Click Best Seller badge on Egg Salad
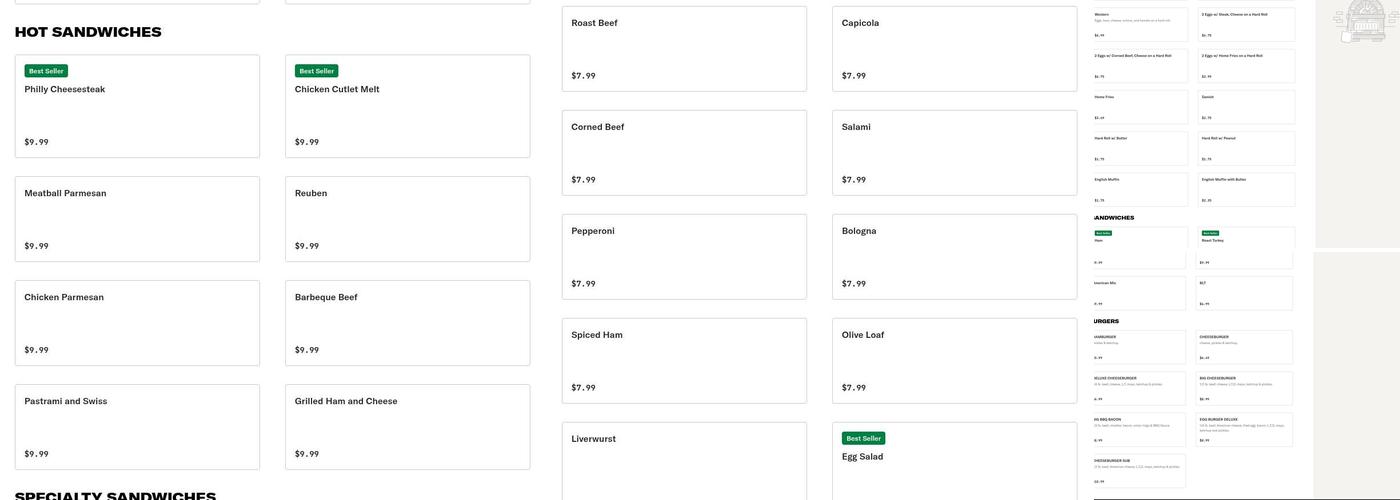 click(x=863, y=438)
